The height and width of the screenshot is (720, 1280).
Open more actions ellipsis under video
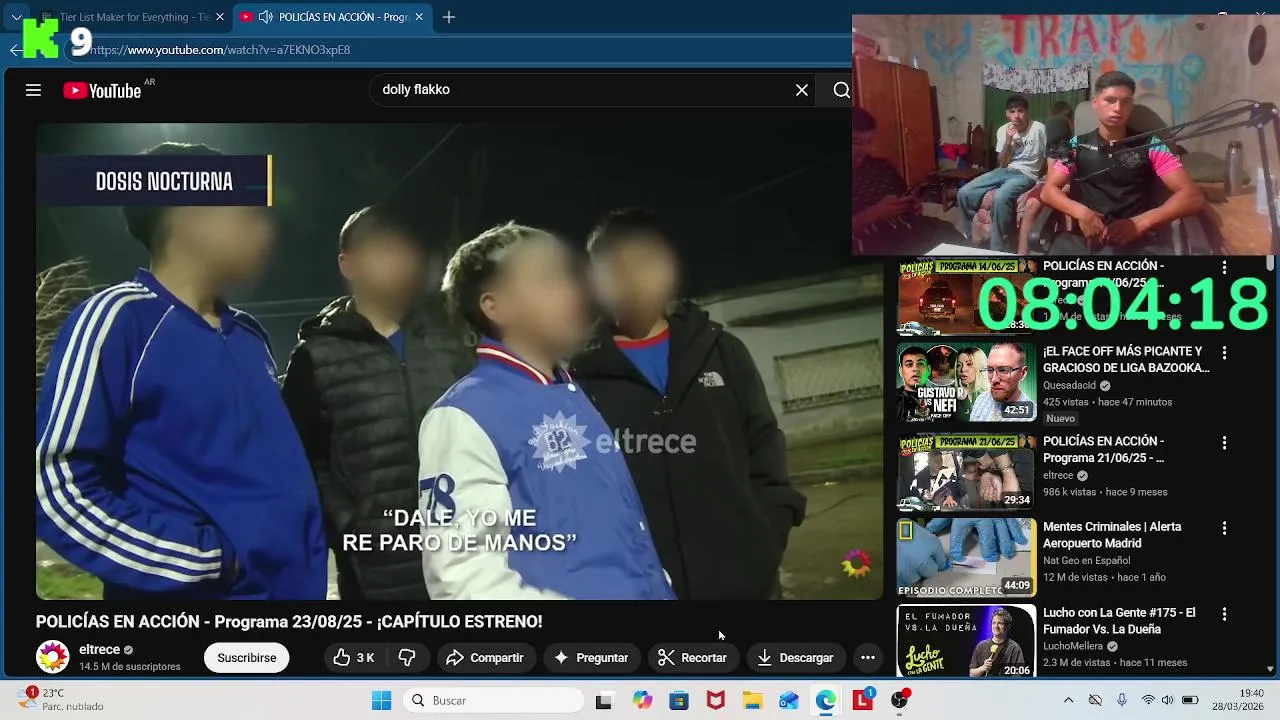868,657
